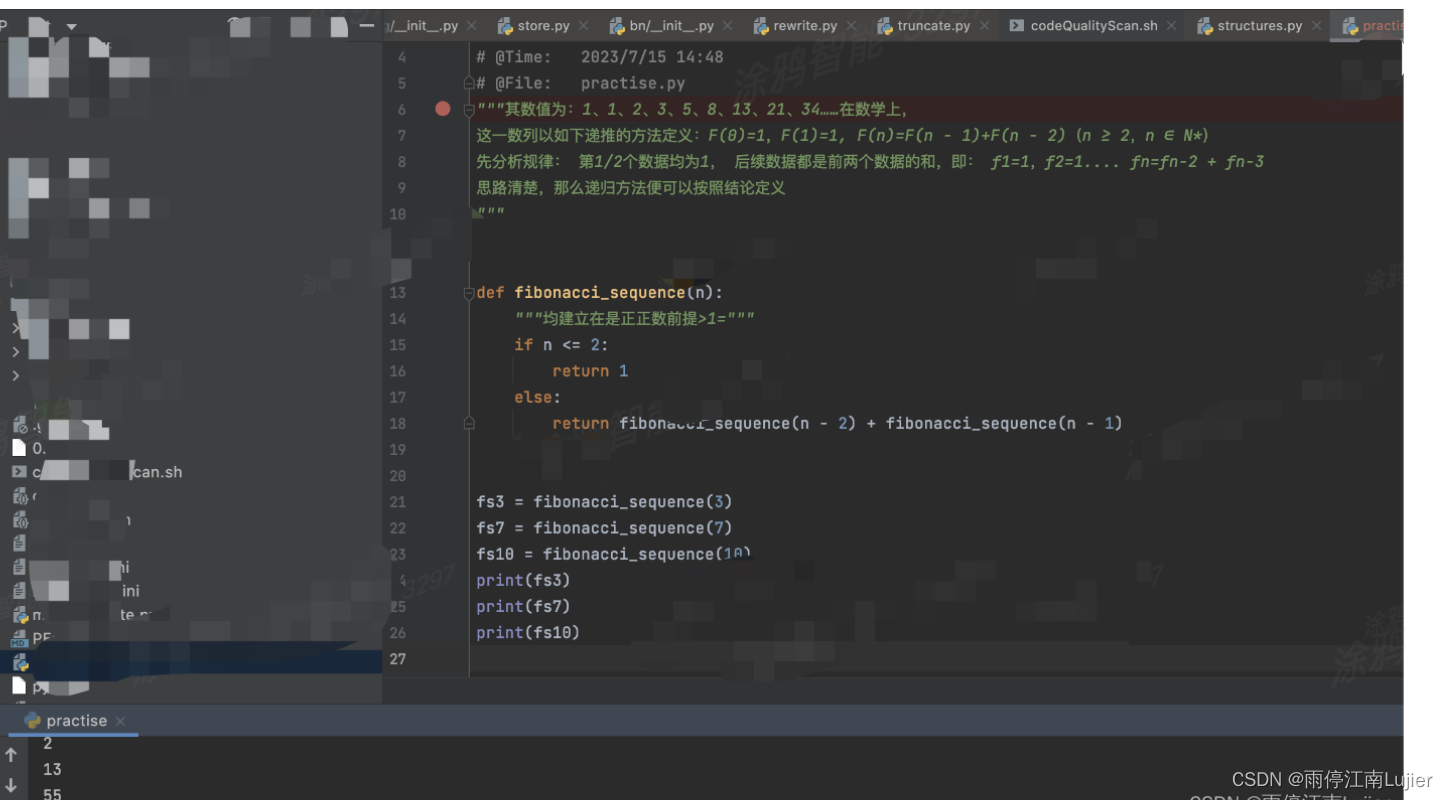Click the down arrow in run panel

tap(11, 785)
